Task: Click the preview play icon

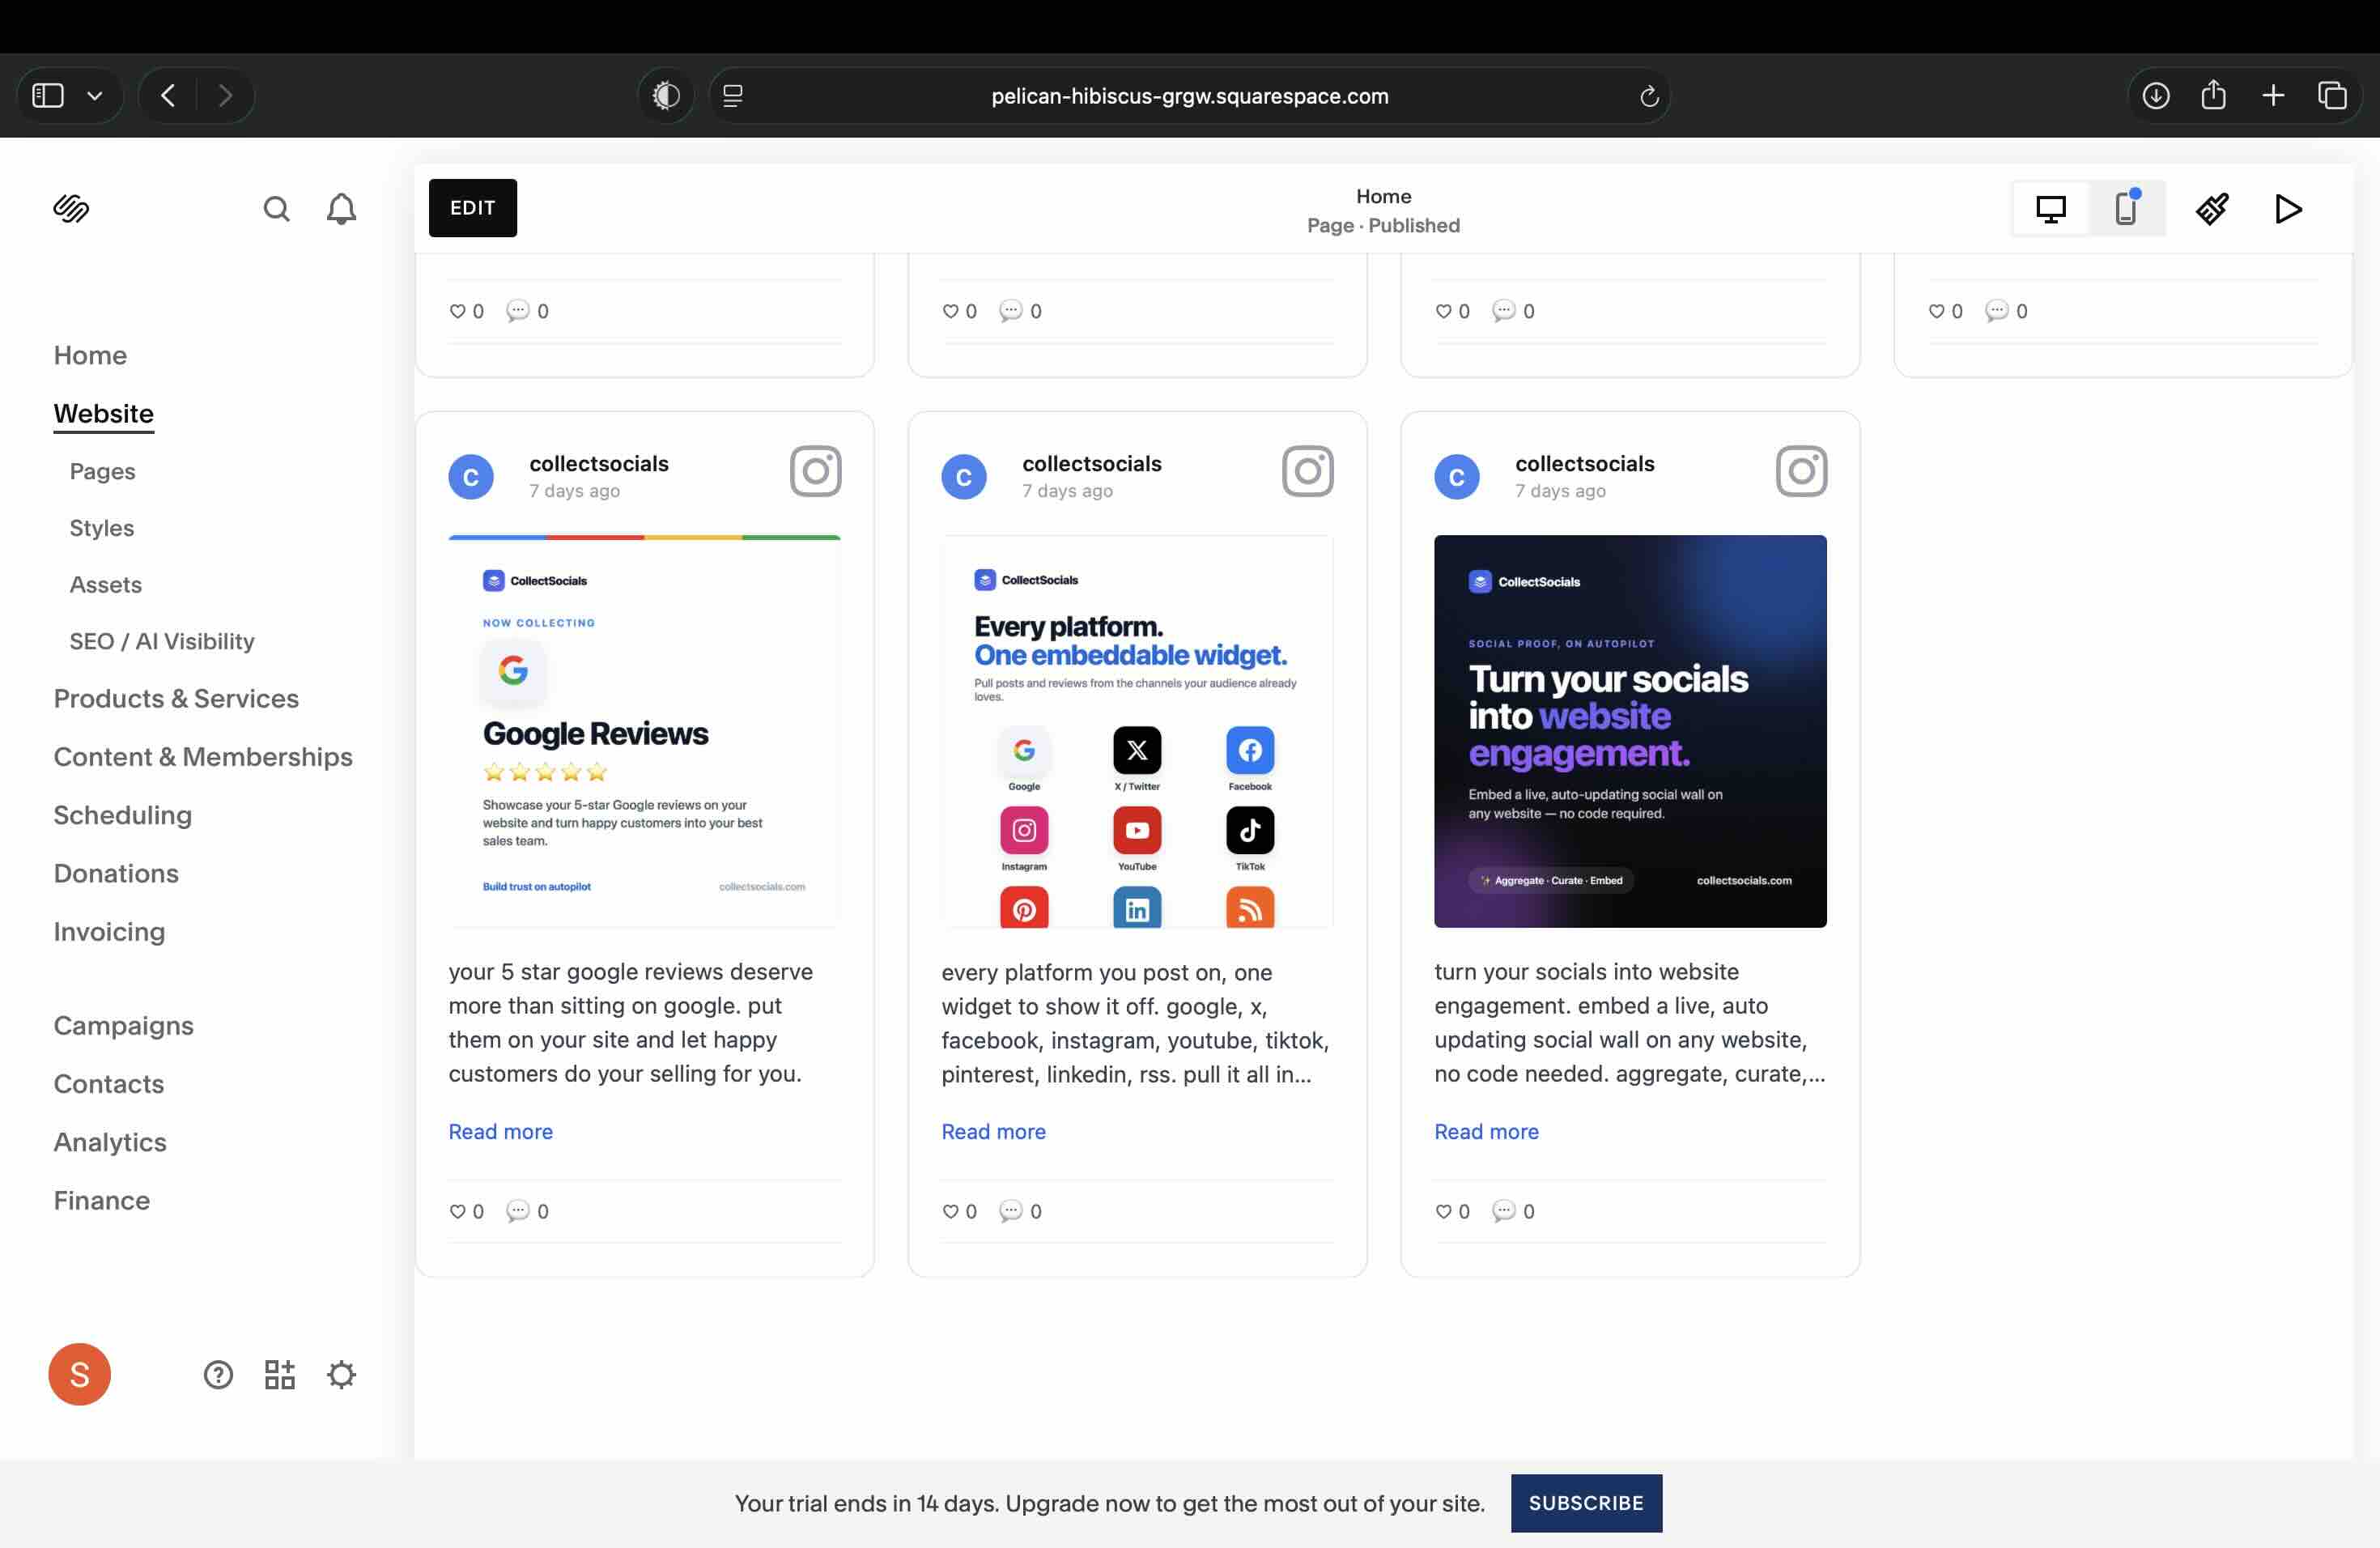Action: 2288,208
